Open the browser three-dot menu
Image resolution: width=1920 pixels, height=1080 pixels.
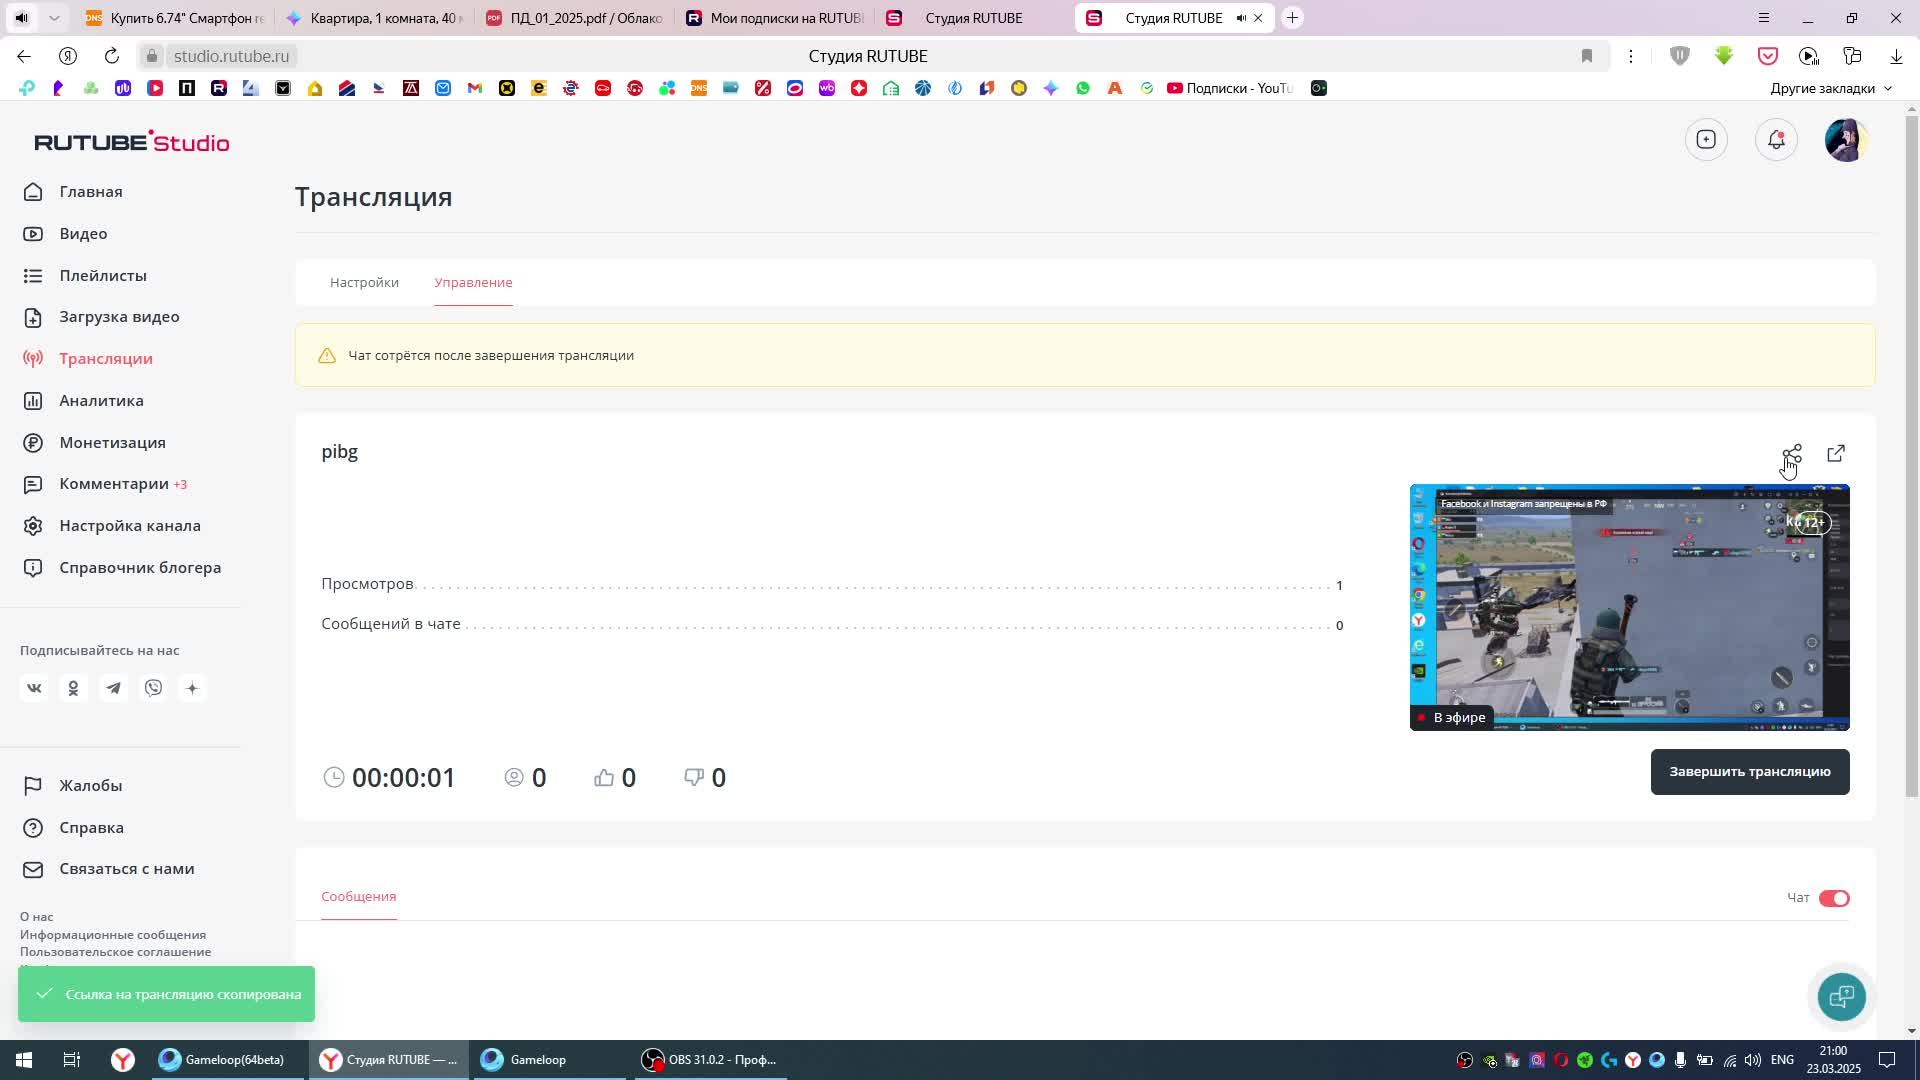(1630, 56)
